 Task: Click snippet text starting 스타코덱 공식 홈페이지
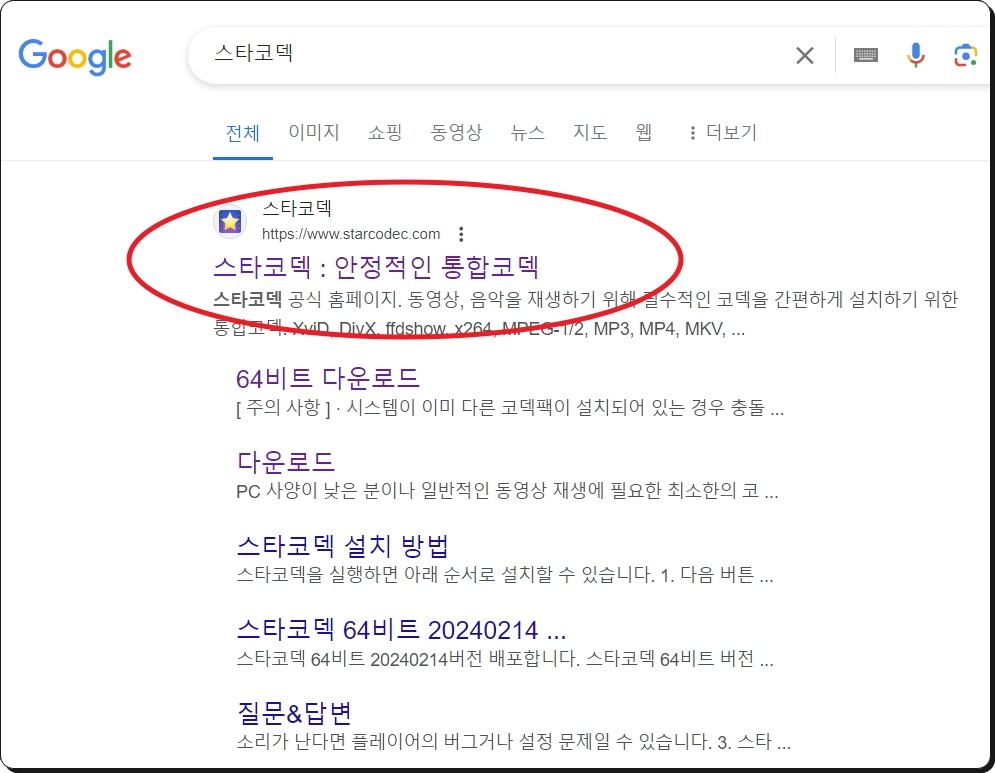tap(585, 314)
